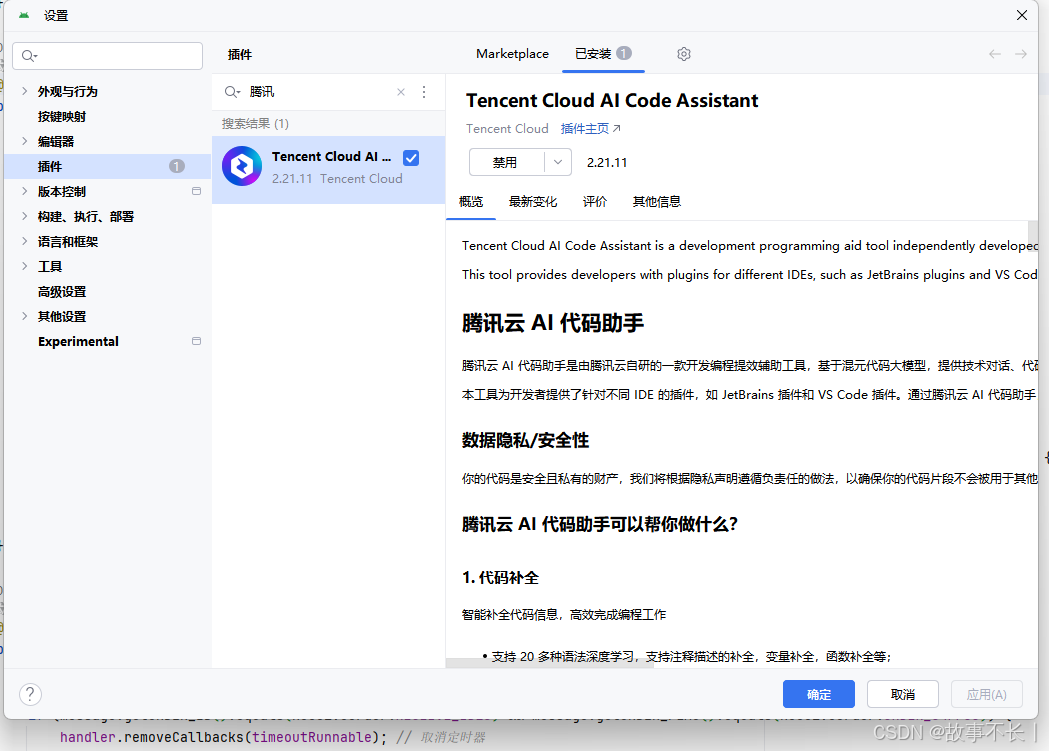The width and height of the screenshot is (1049, 751).
Task: Select Experimental in the settings tree
Action: coord(78,341)
